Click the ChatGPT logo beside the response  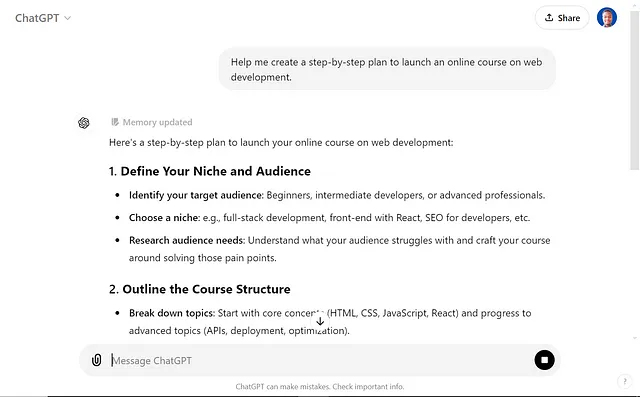pos(84,123)
